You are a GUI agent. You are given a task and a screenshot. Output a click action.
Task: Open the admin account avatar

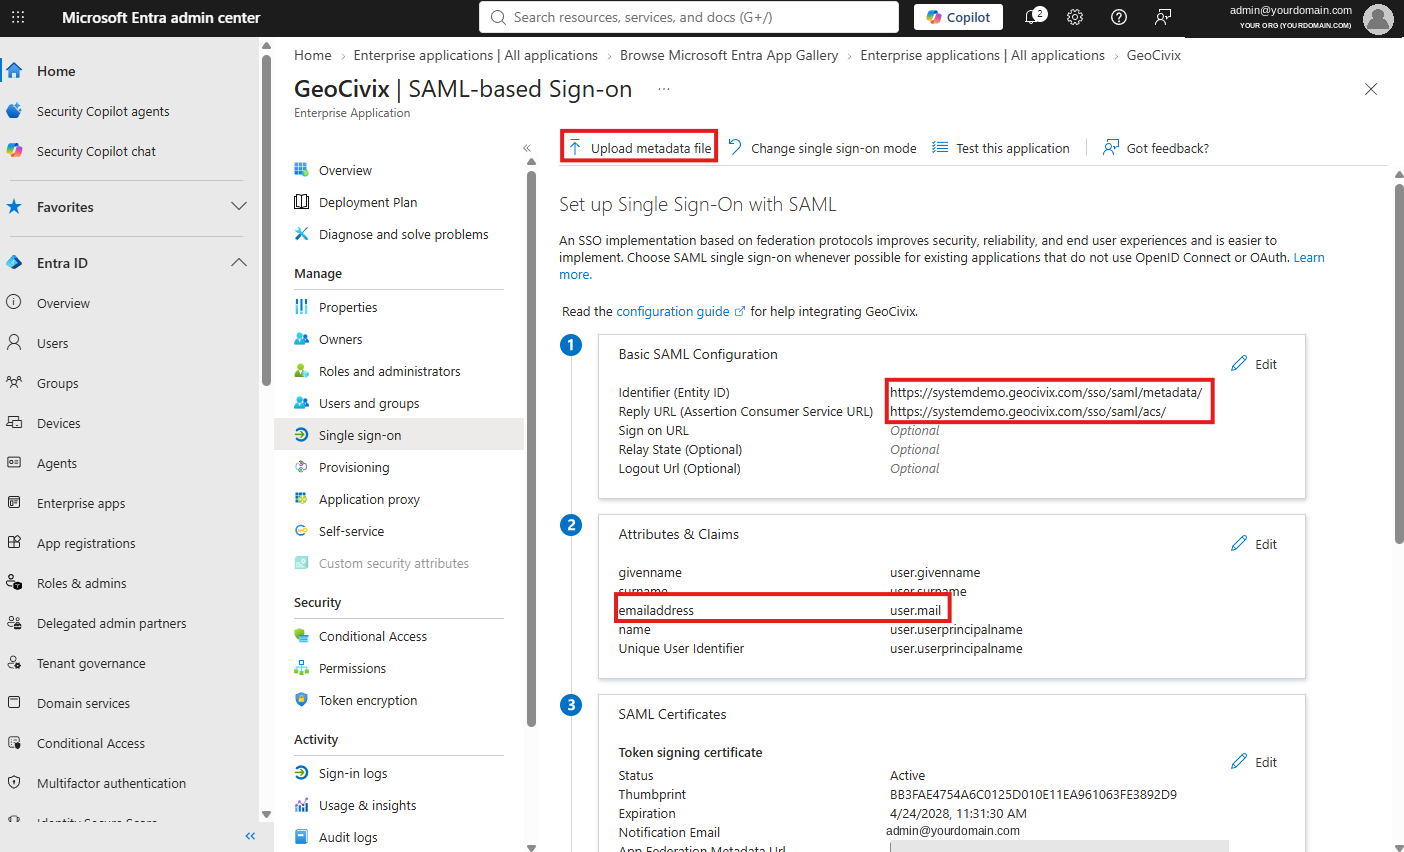[1378, 18]
